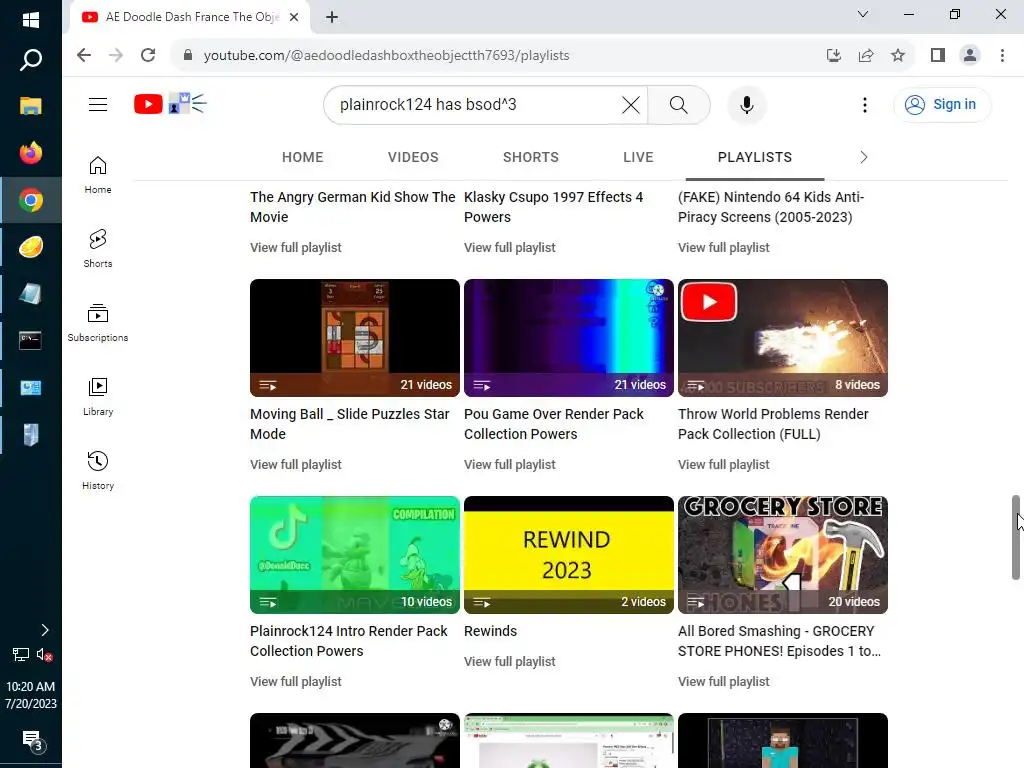Image resolution: width=1024 pixels, height=768 pixels.
Task: Clear the search box with the X icon
Action: (x=631, y=104)
